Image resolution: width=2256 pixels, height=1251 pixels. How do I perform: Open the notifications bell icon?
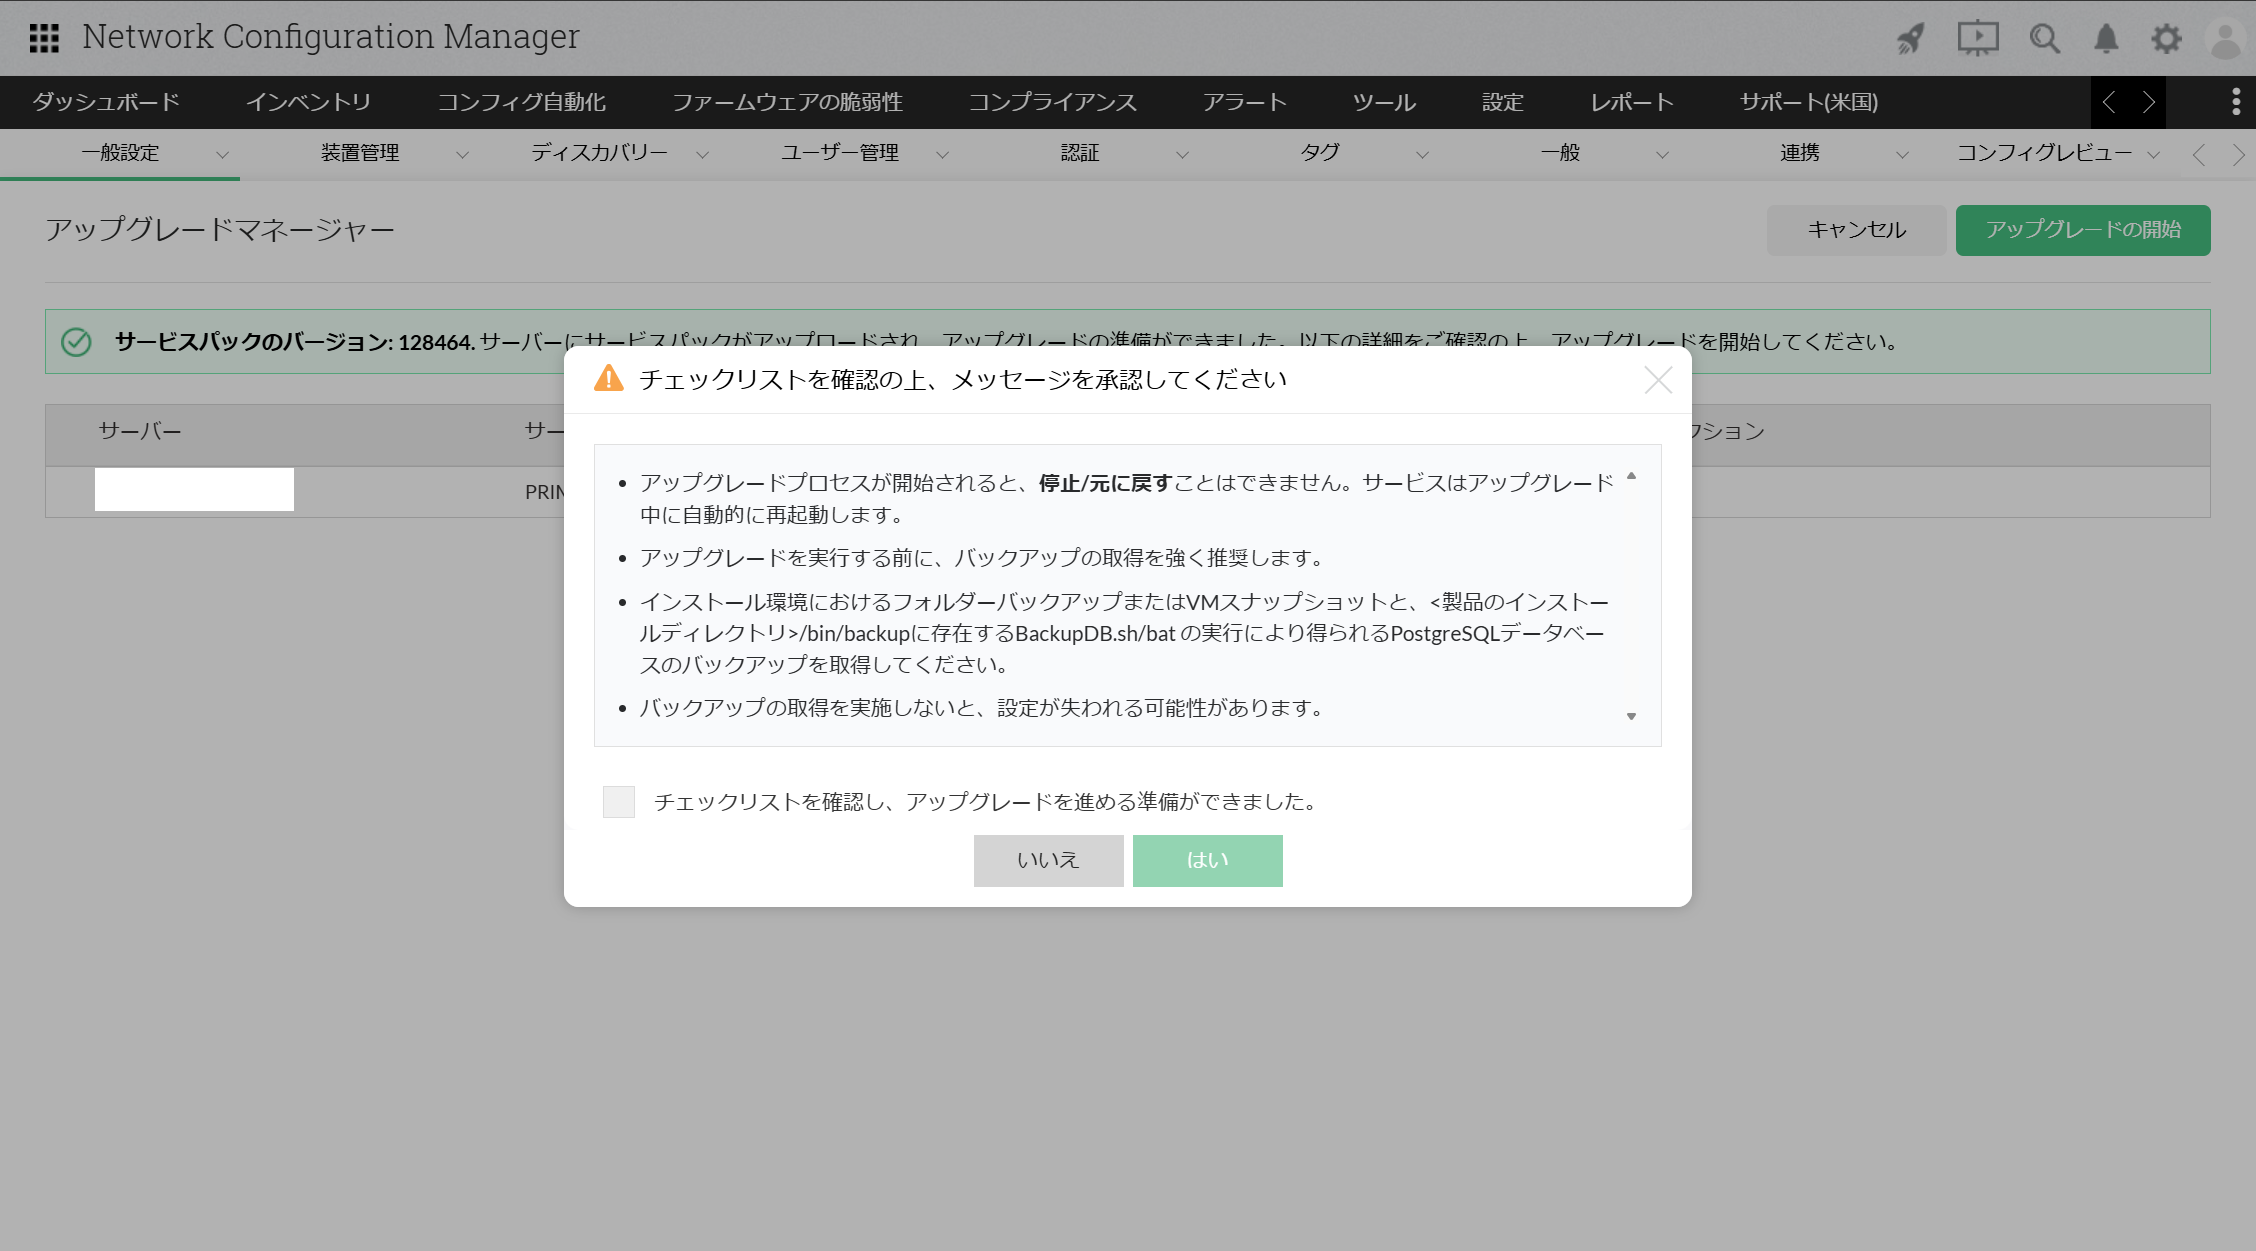[2106, 39]
